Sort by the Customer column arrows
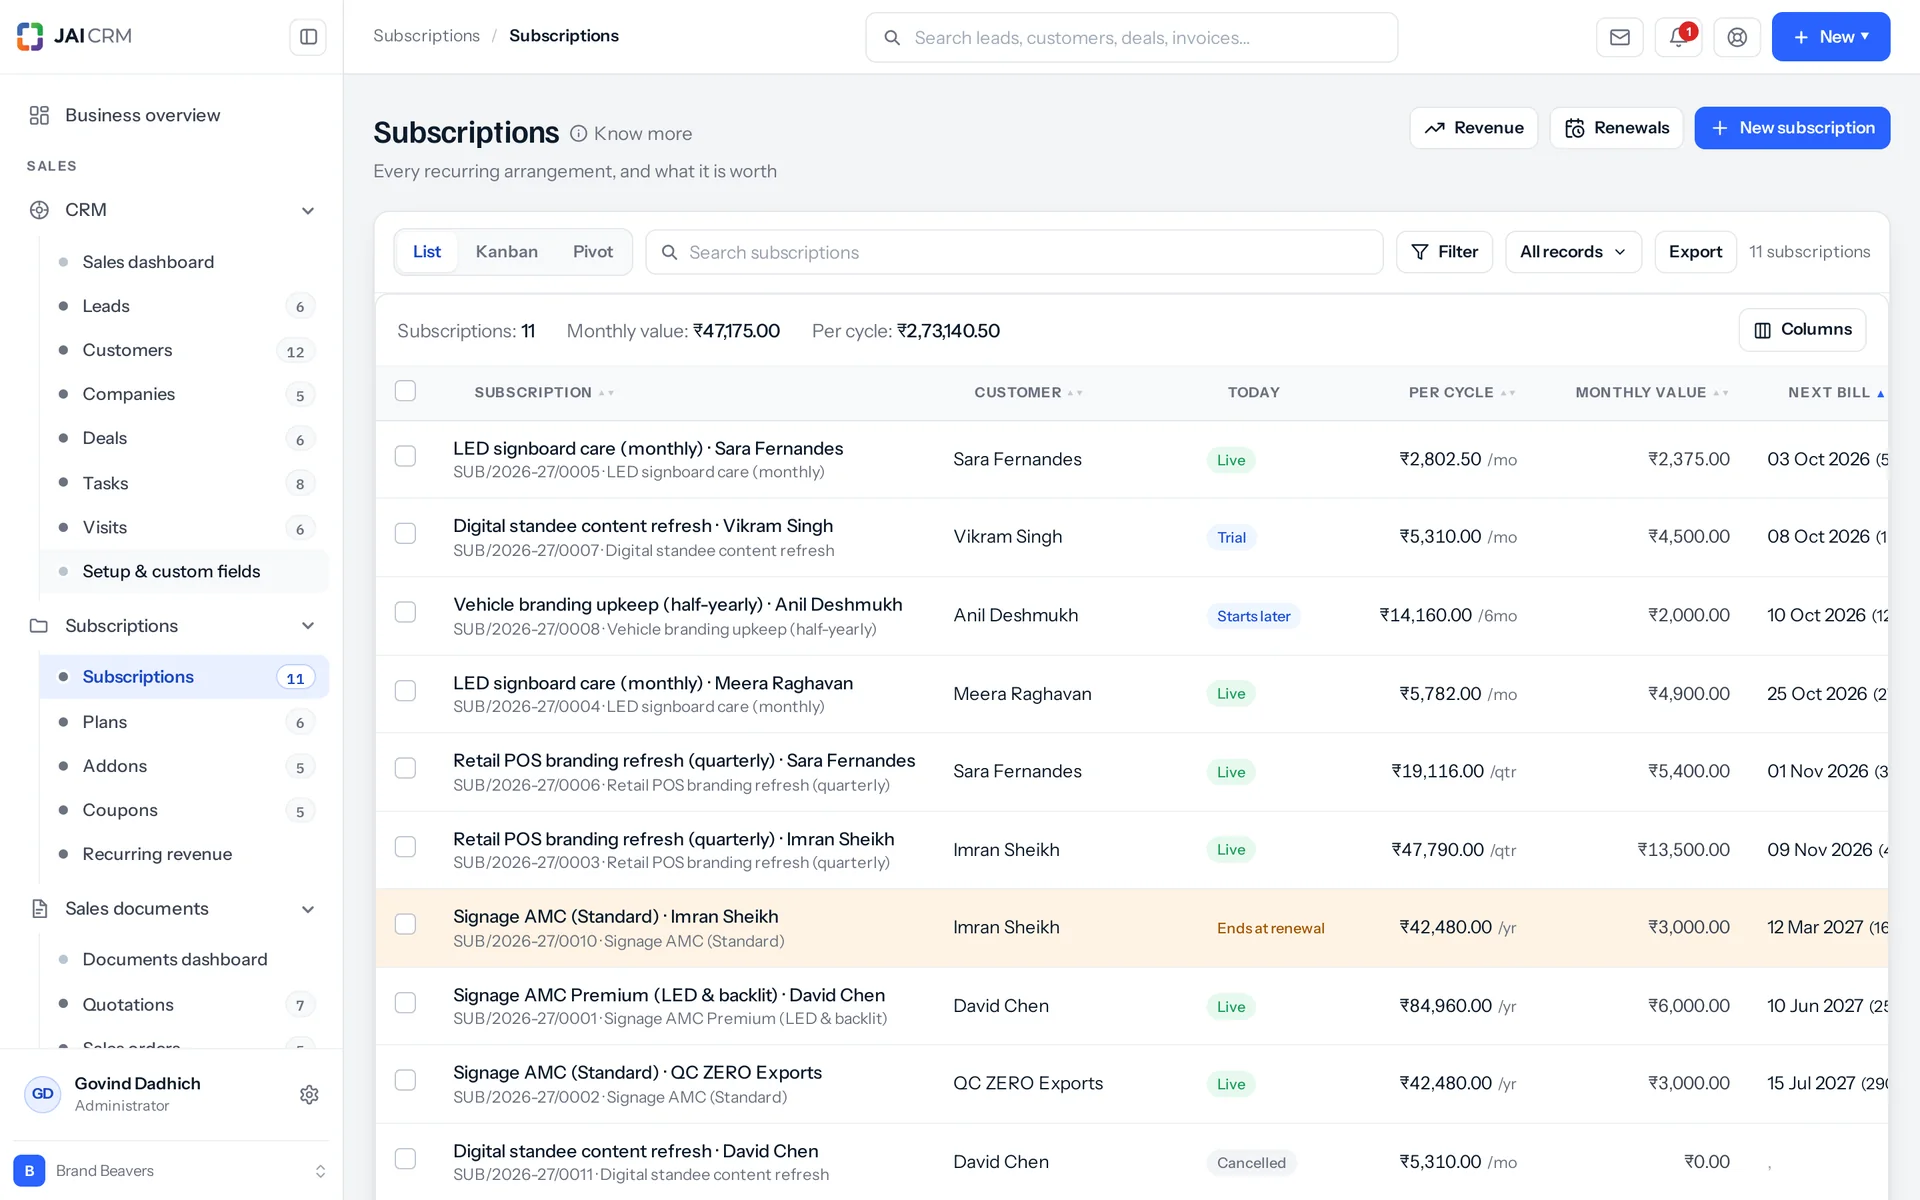1920x1200 pixels. 1075,393
